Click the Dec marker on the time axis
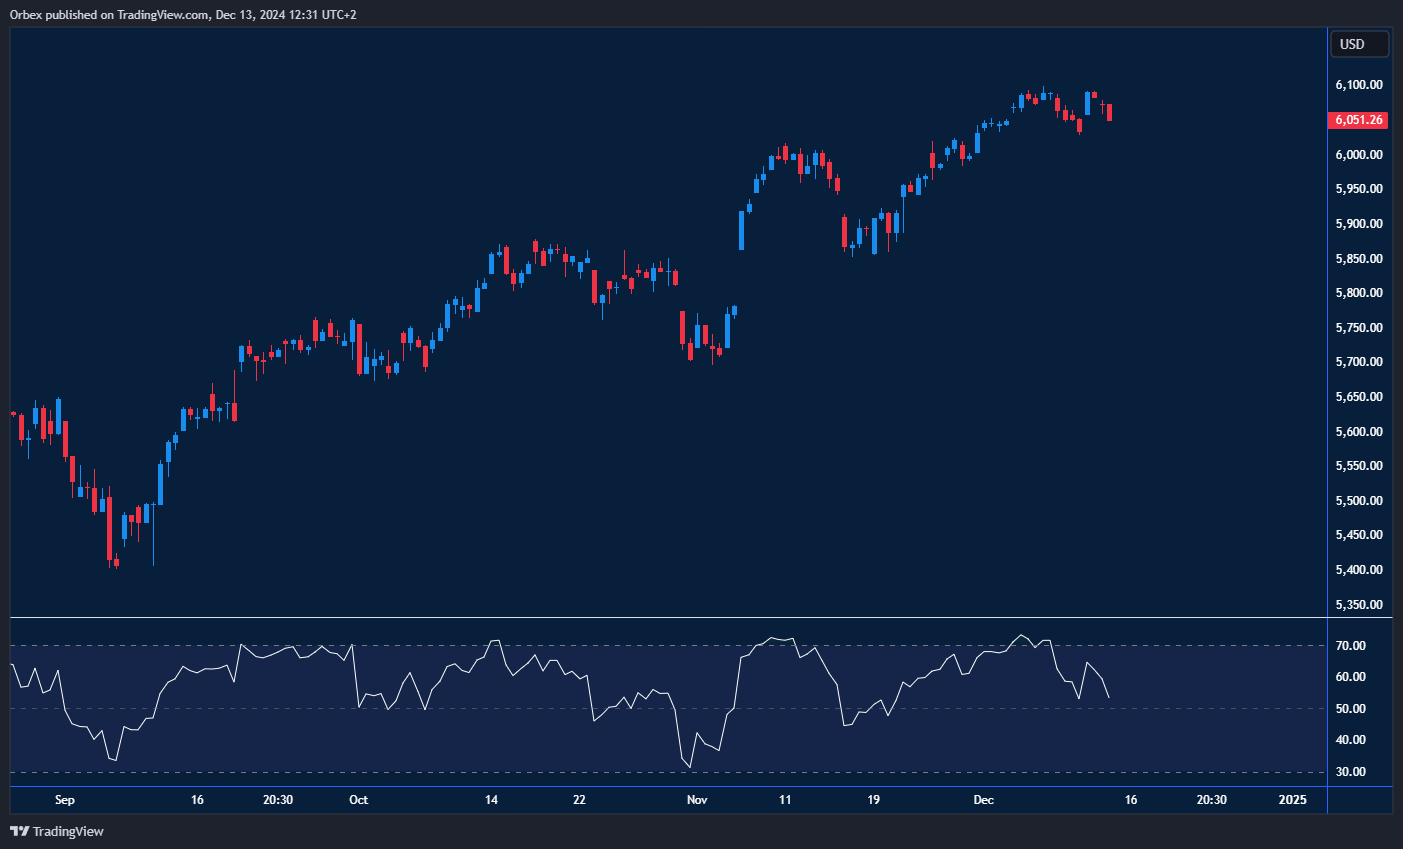The width and height of the screenshot is (1403, 849). click(x=984, y=800)
